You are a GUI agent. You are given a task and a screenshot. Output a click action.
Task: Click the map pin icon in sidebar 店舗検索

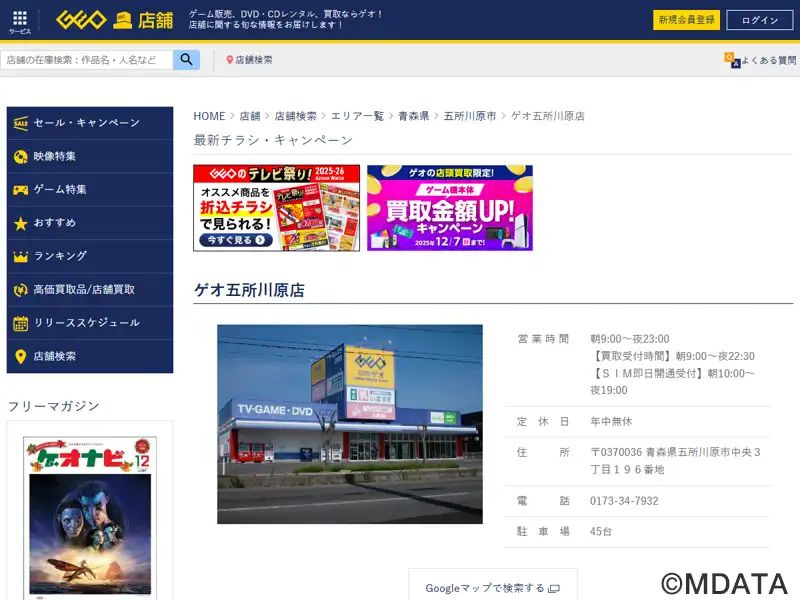(21, 357)
